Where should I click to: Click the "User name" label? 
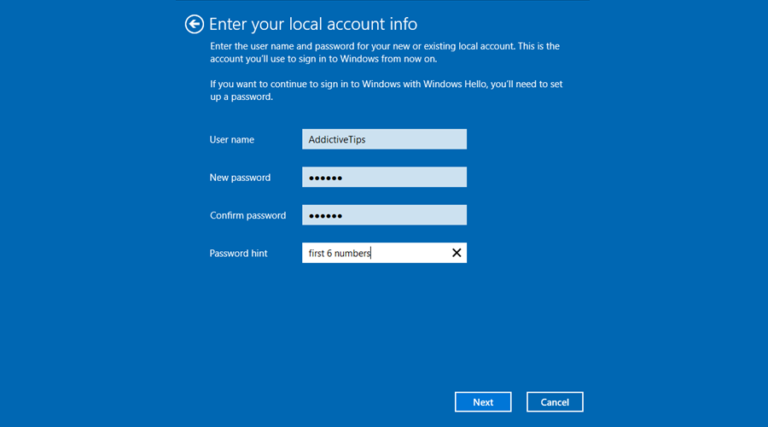click(x=232, y=140)
